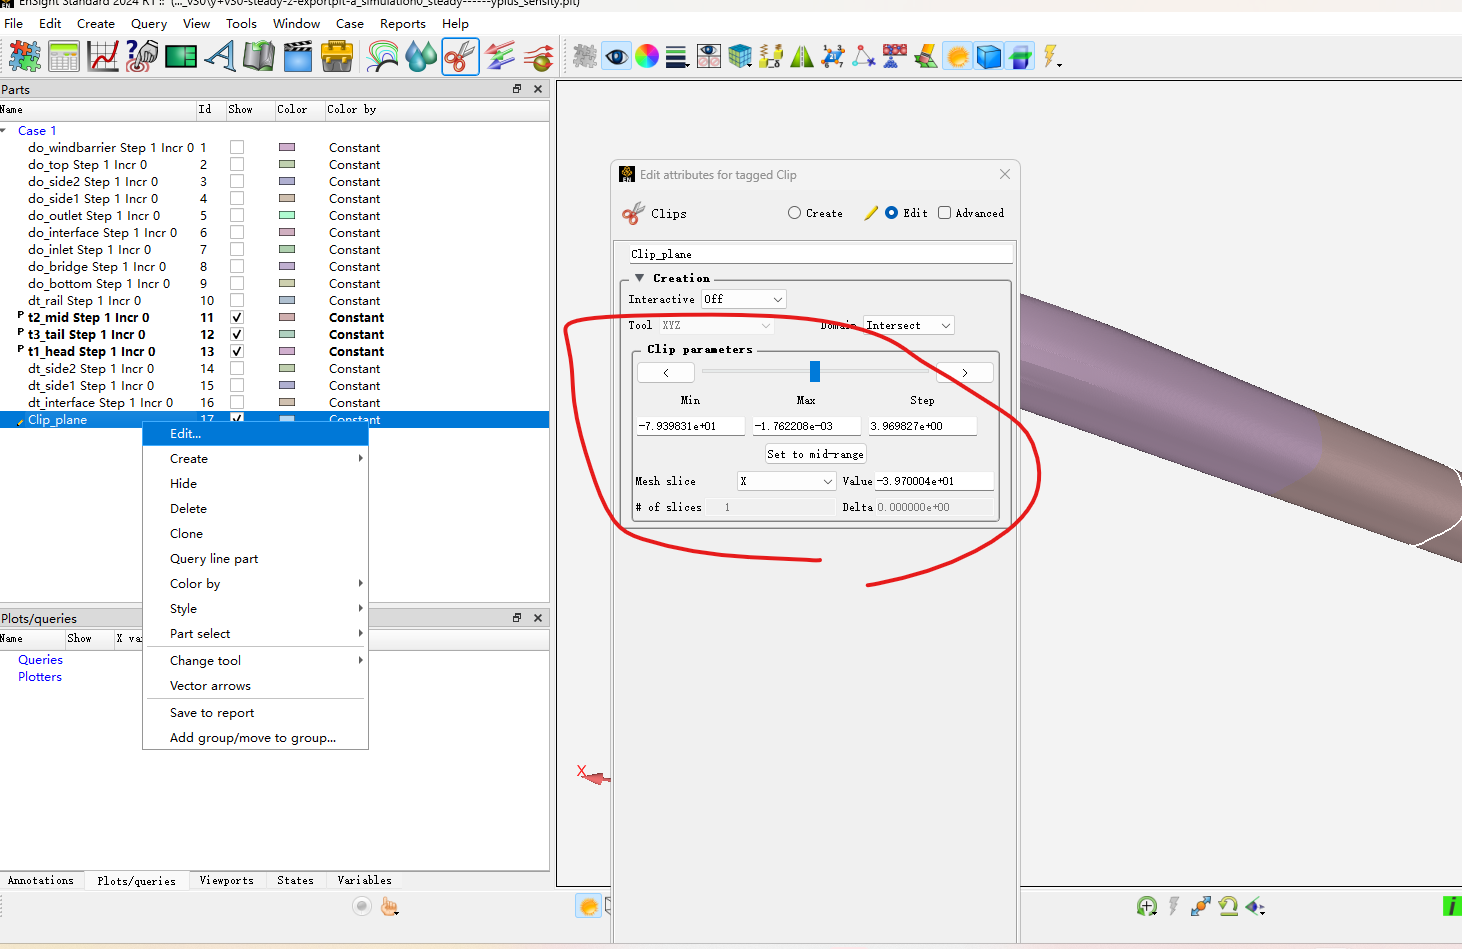Click the Contours rainbow arcs icon

(x=382, y=57)
